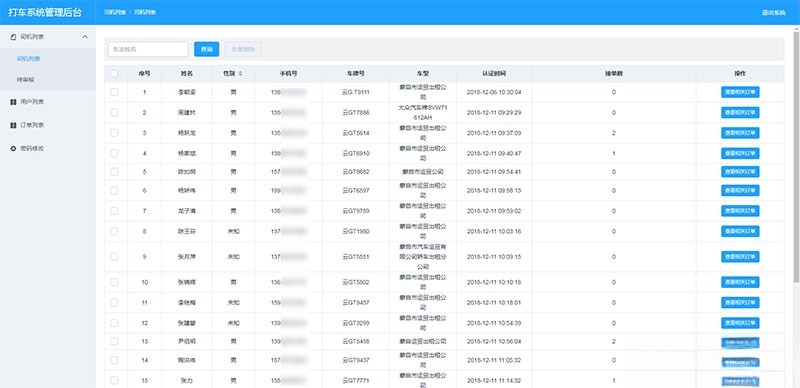The height and width of the screenshot is (388, 800).
Task: Select the checkbox for plate 云GT6910
Action: [114, 153]
